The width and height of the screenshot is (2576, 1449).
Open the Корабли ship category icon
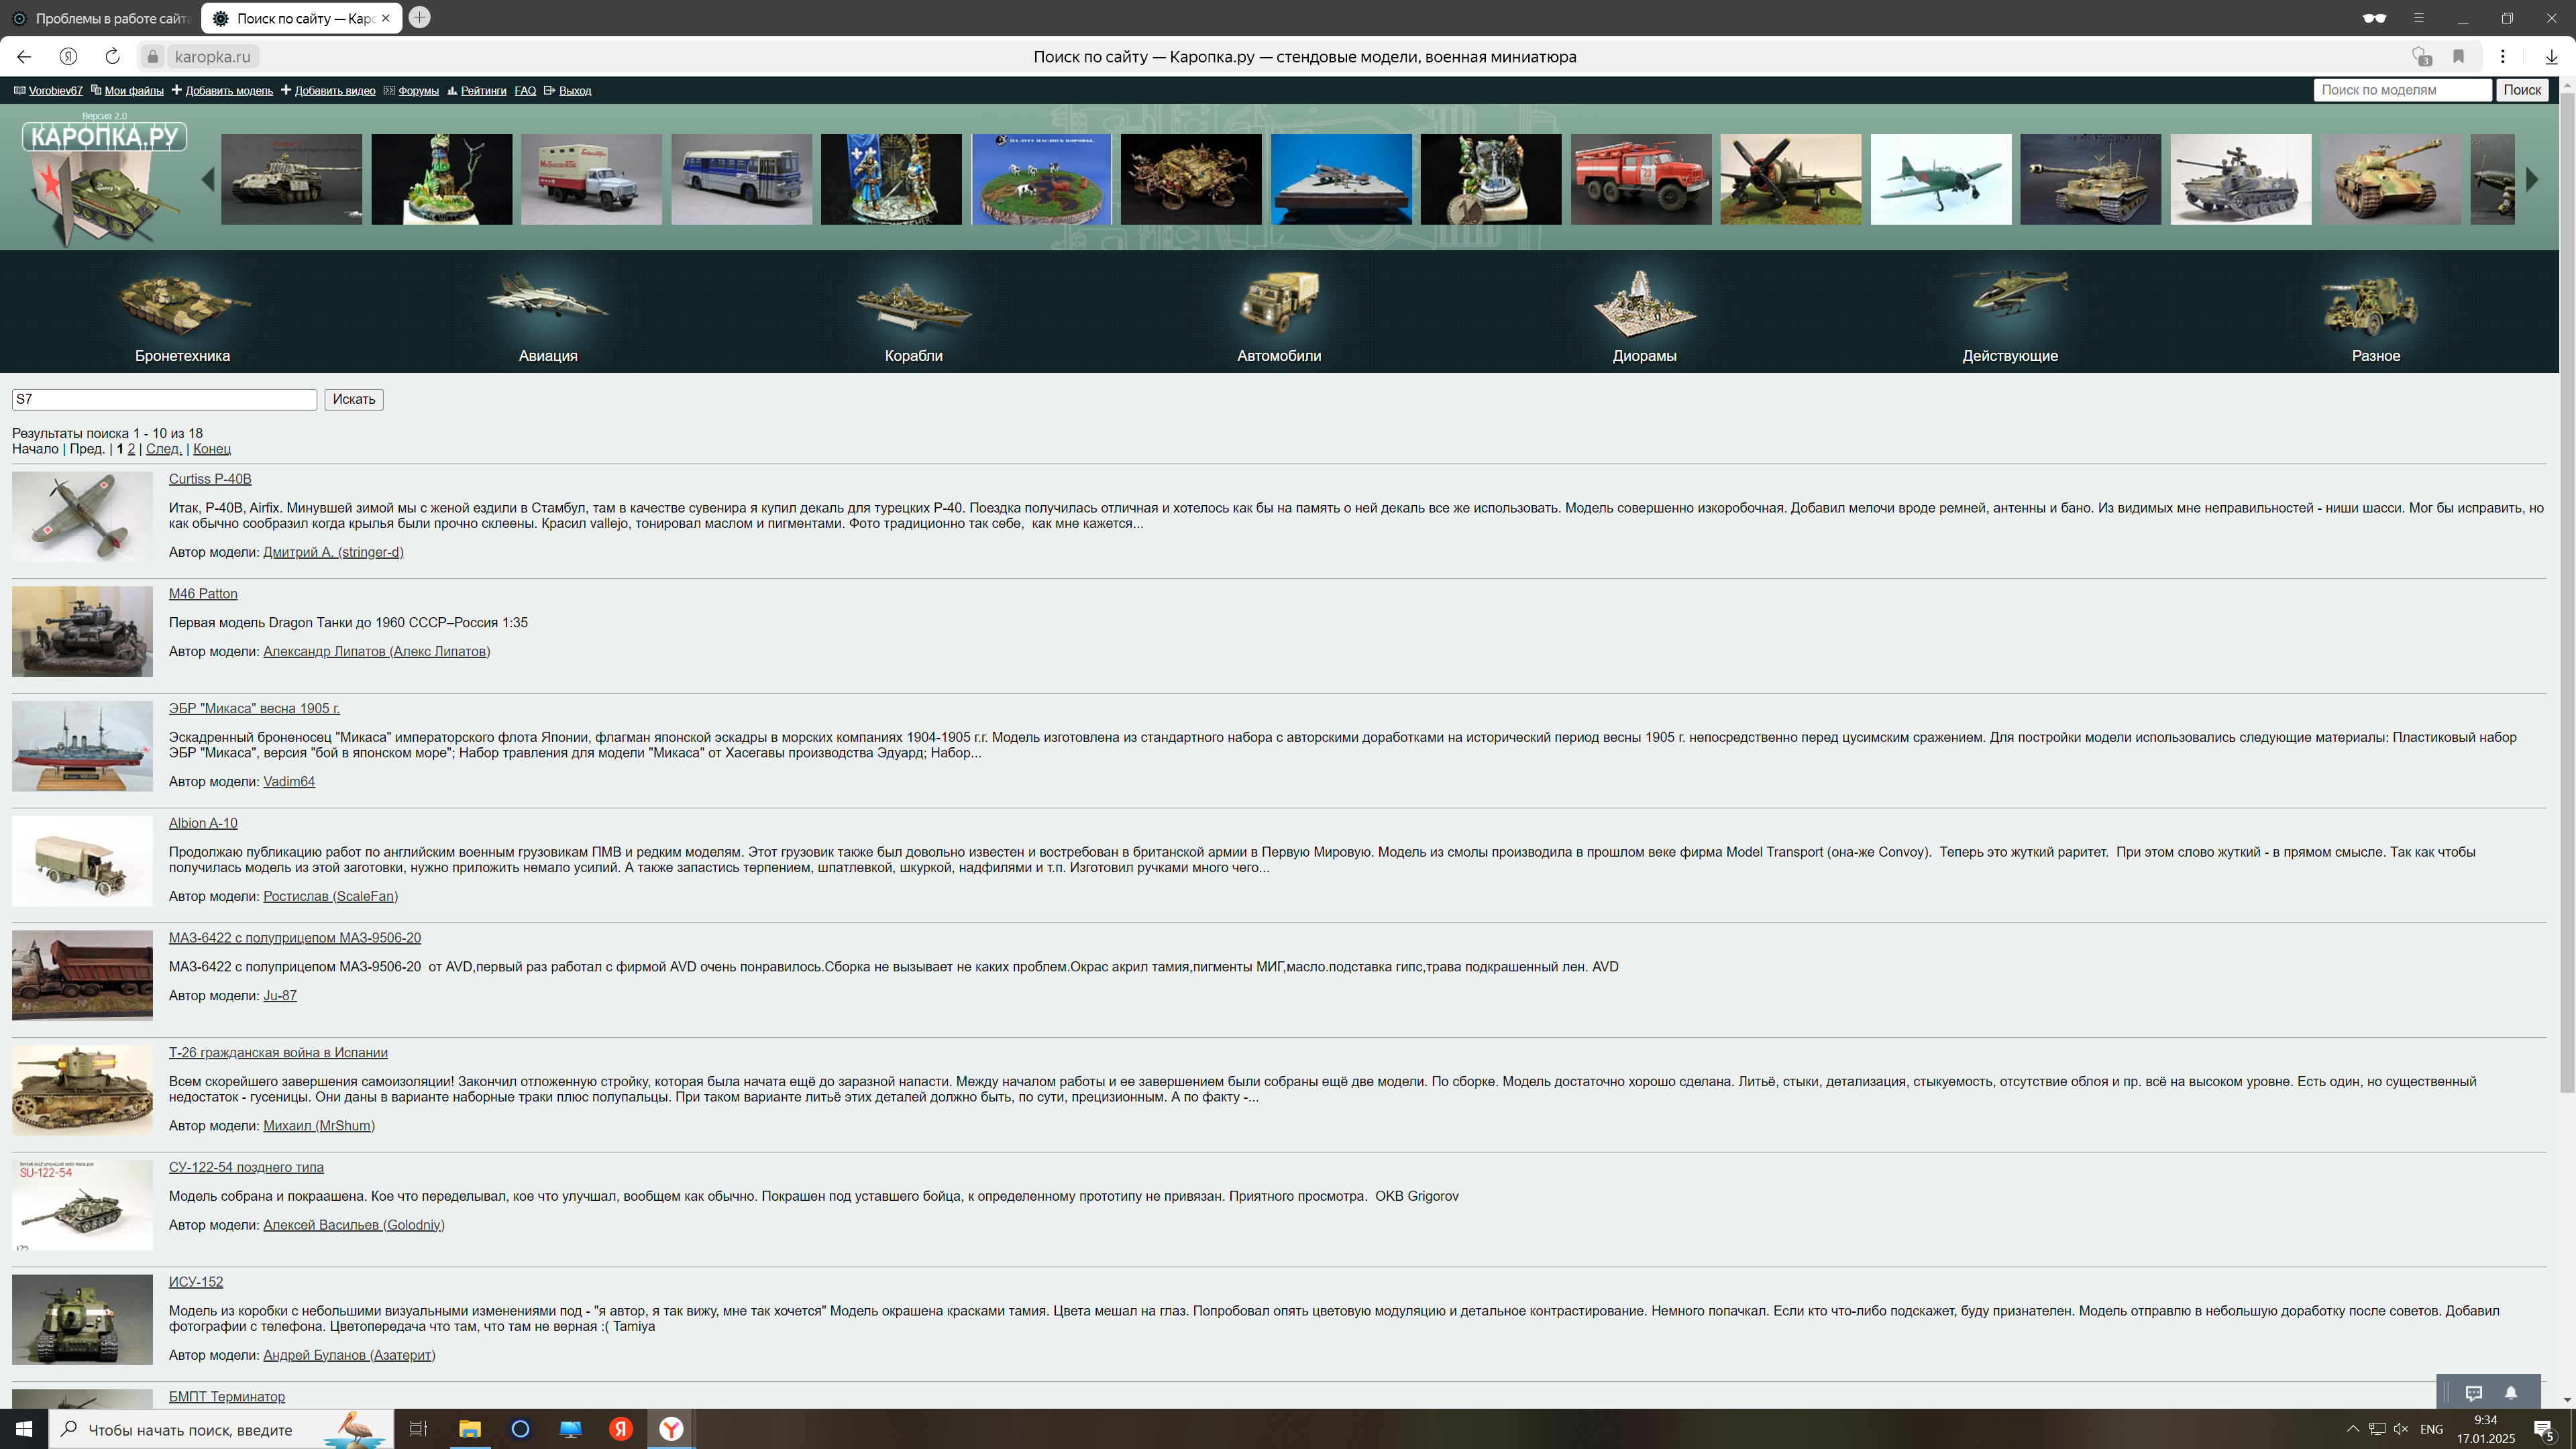coord(913,303)
